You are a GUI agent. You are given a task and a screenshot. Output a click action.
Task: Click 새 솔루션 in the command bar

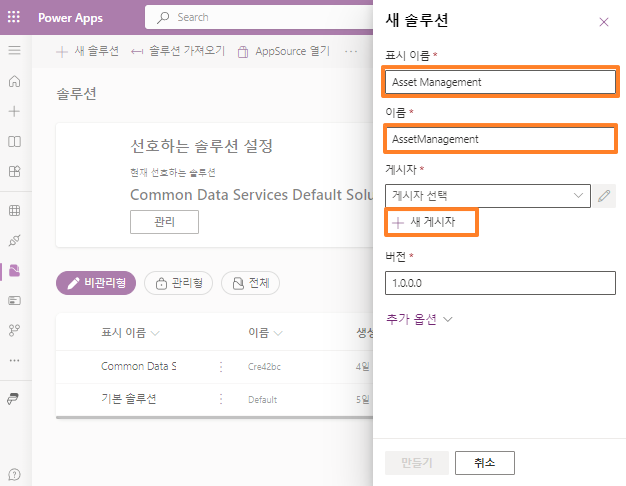tap(87, 51)
